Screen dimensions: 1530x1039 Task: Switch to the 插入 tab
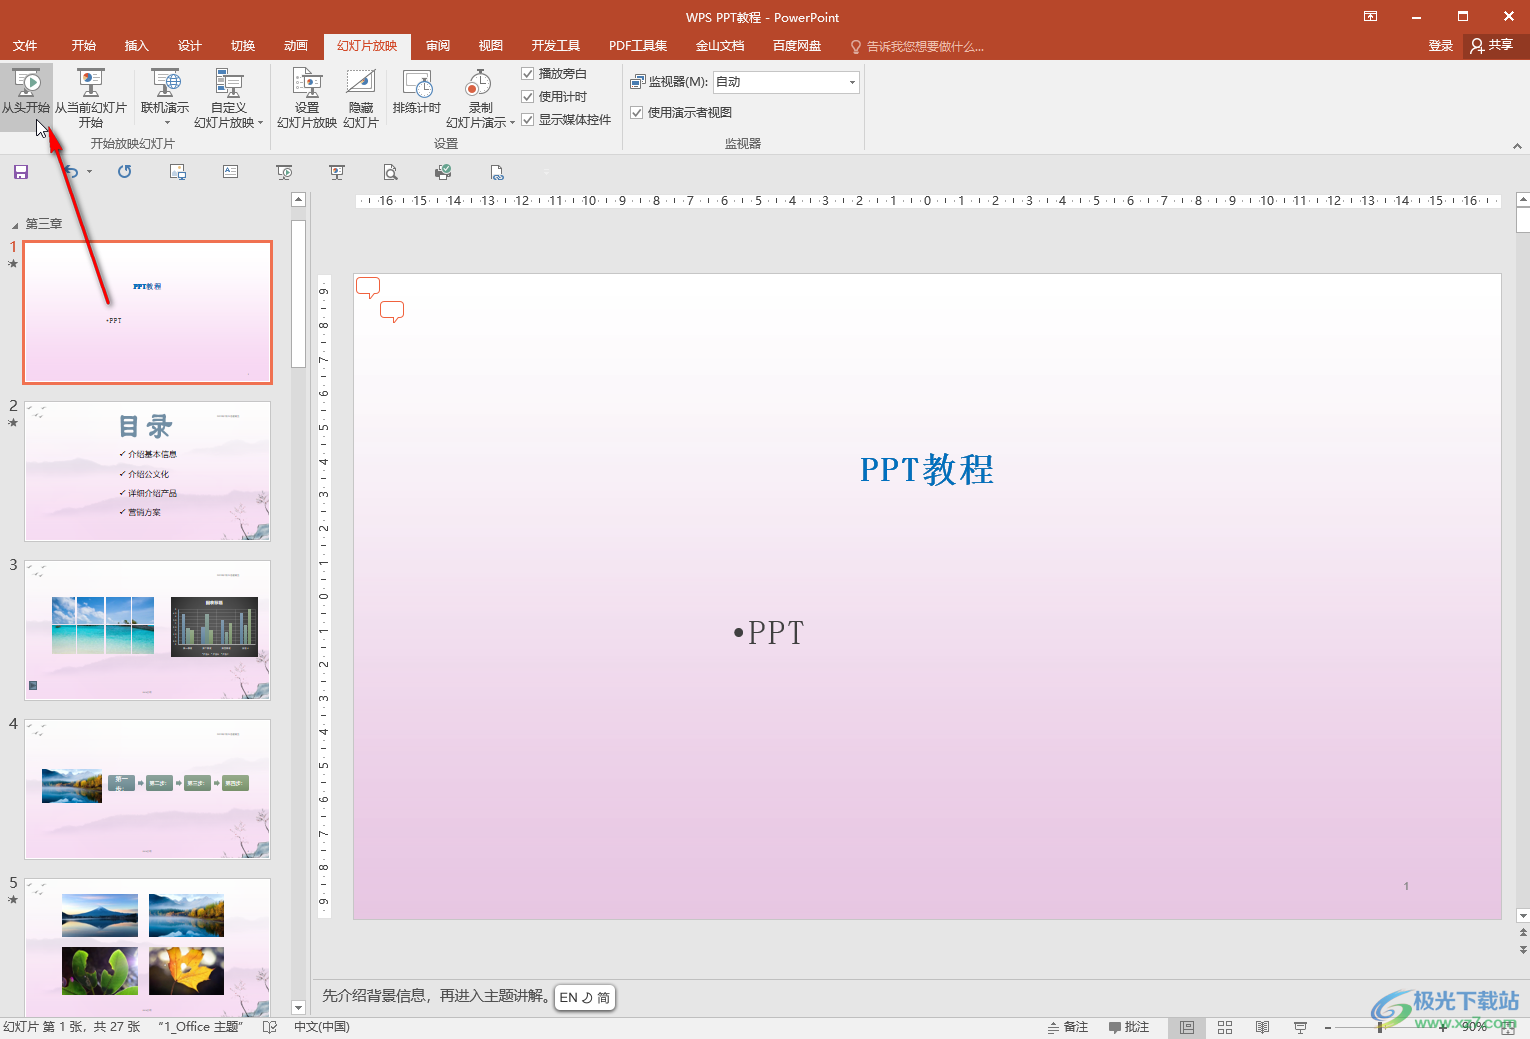137,46
